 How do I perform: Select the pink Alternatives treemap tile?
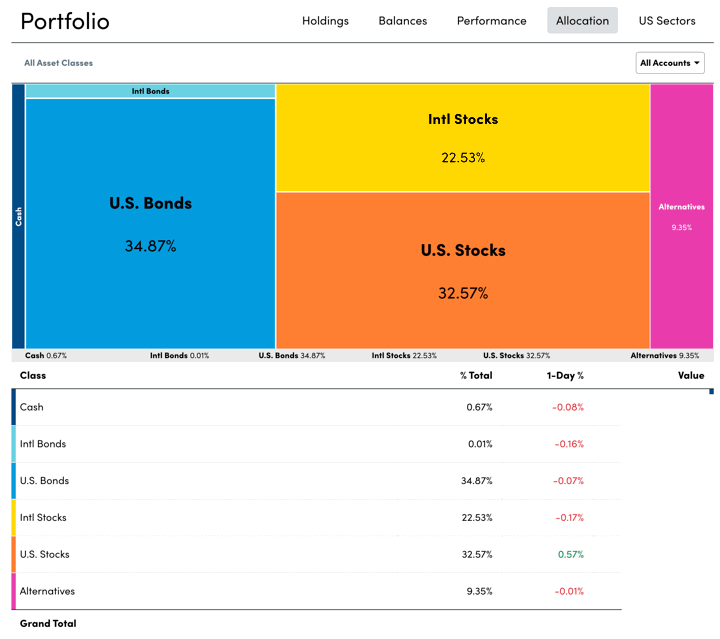(681, 216)
